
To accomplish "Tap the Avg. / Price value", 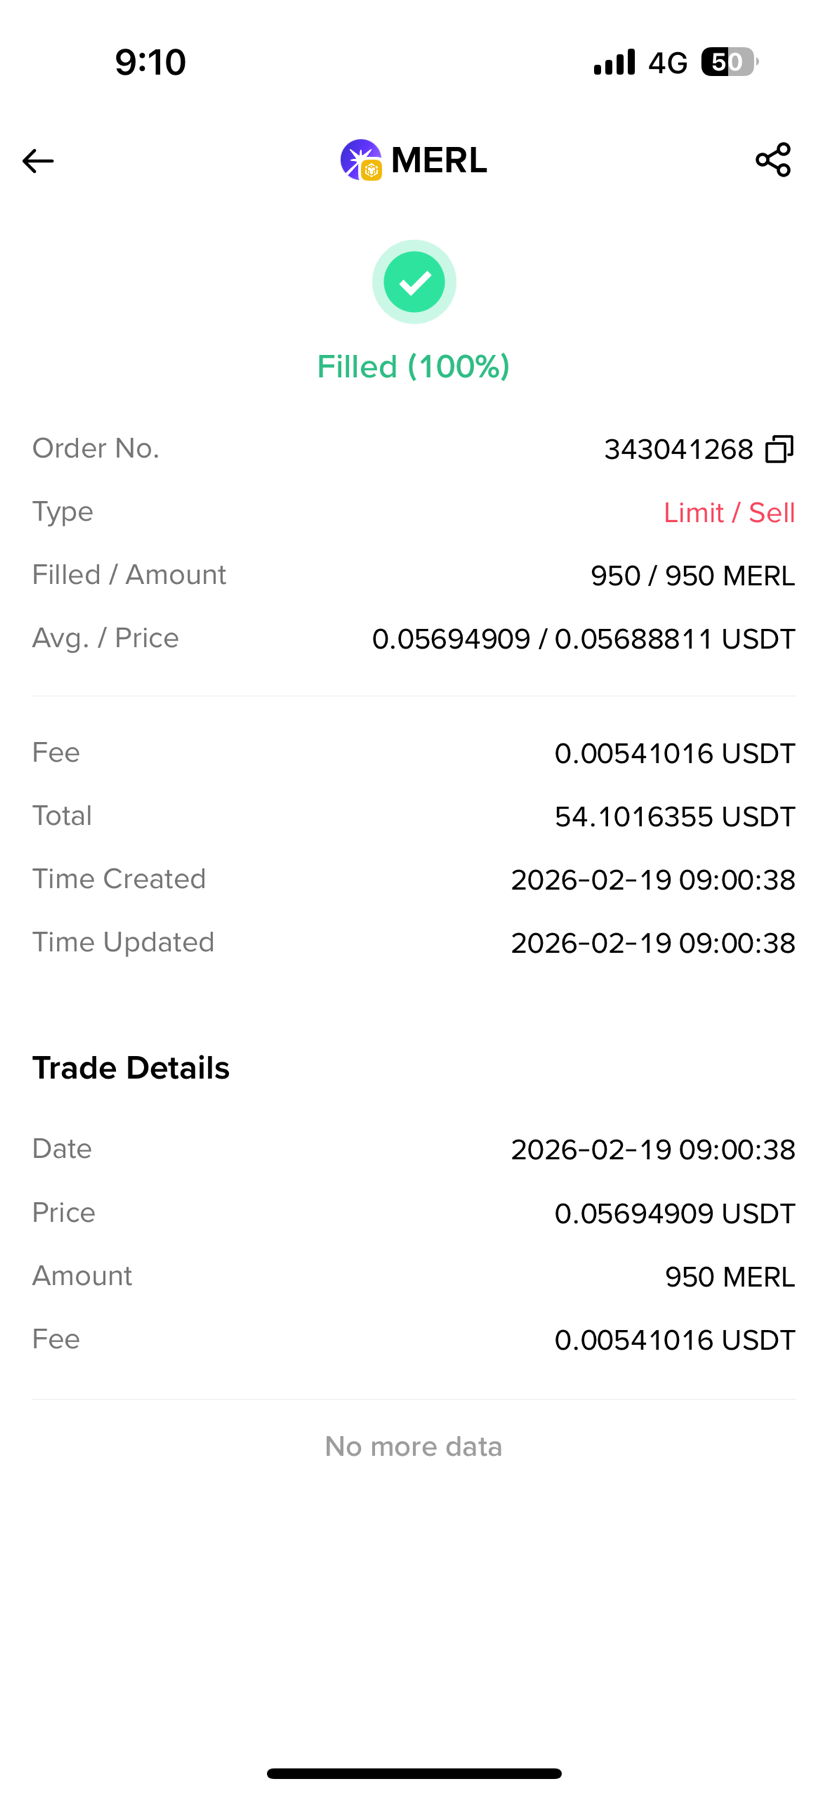I will [584, 639].
